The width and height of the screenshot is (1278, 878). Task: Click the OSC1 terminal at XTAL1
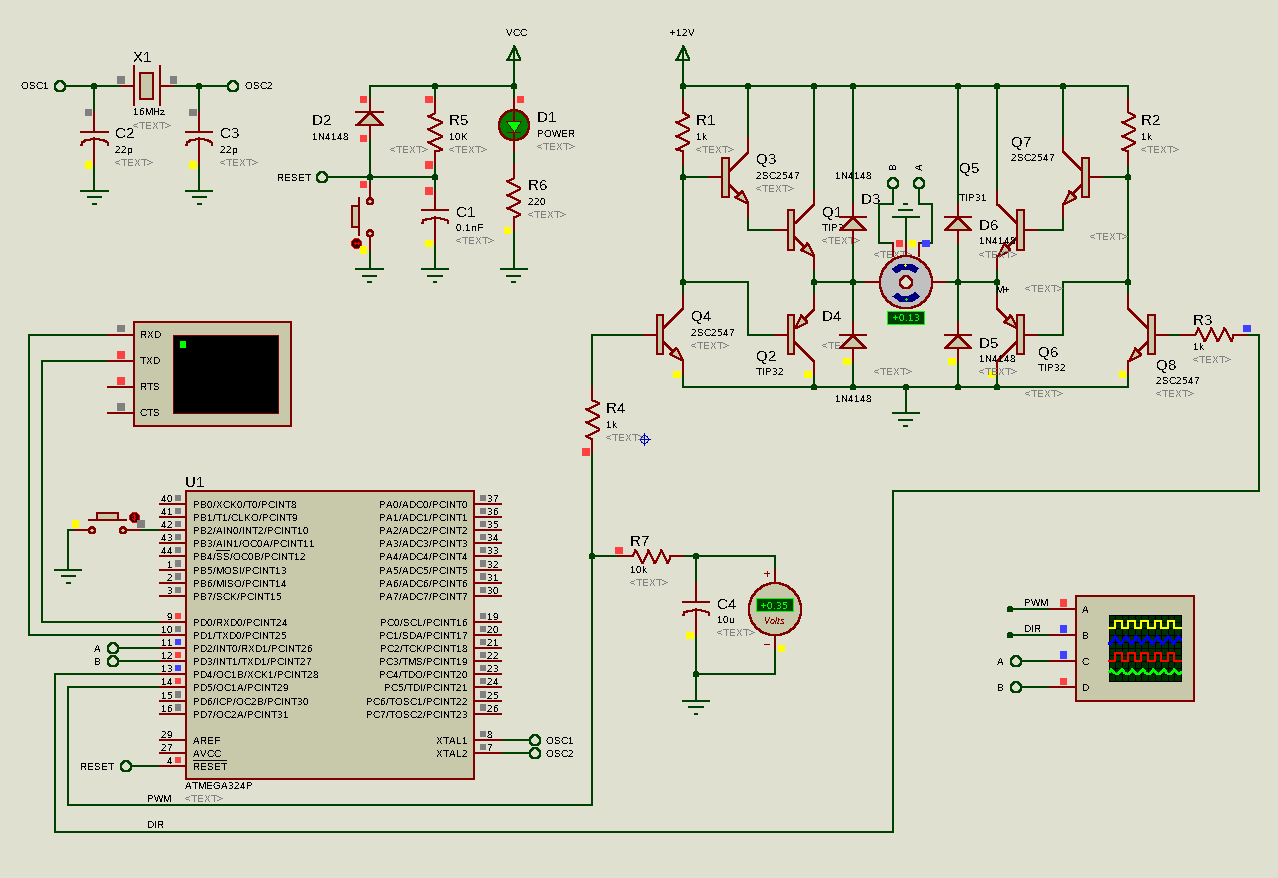[x=533, y=740]
